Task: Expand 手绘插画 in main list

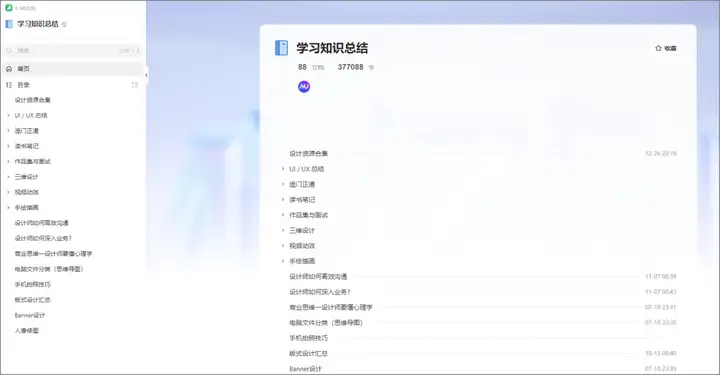Action: (283, 261)
